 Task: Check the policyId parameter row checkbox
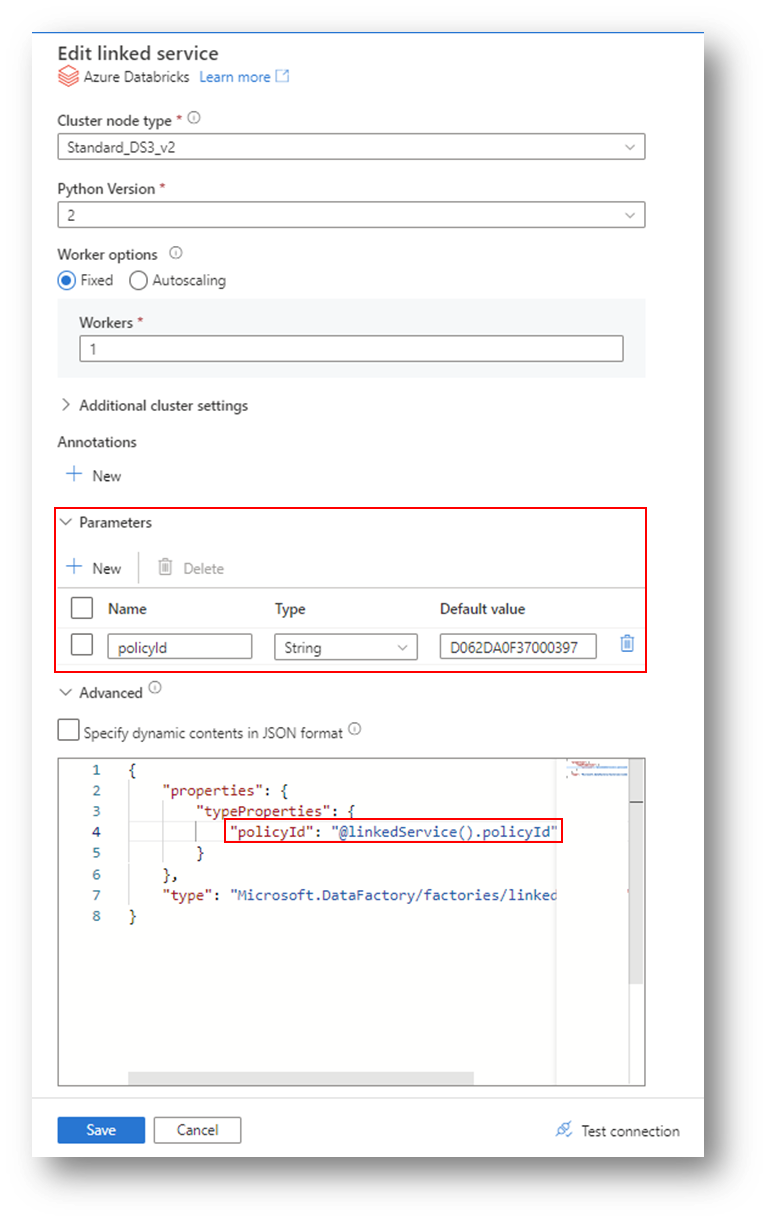coord(82,646)
